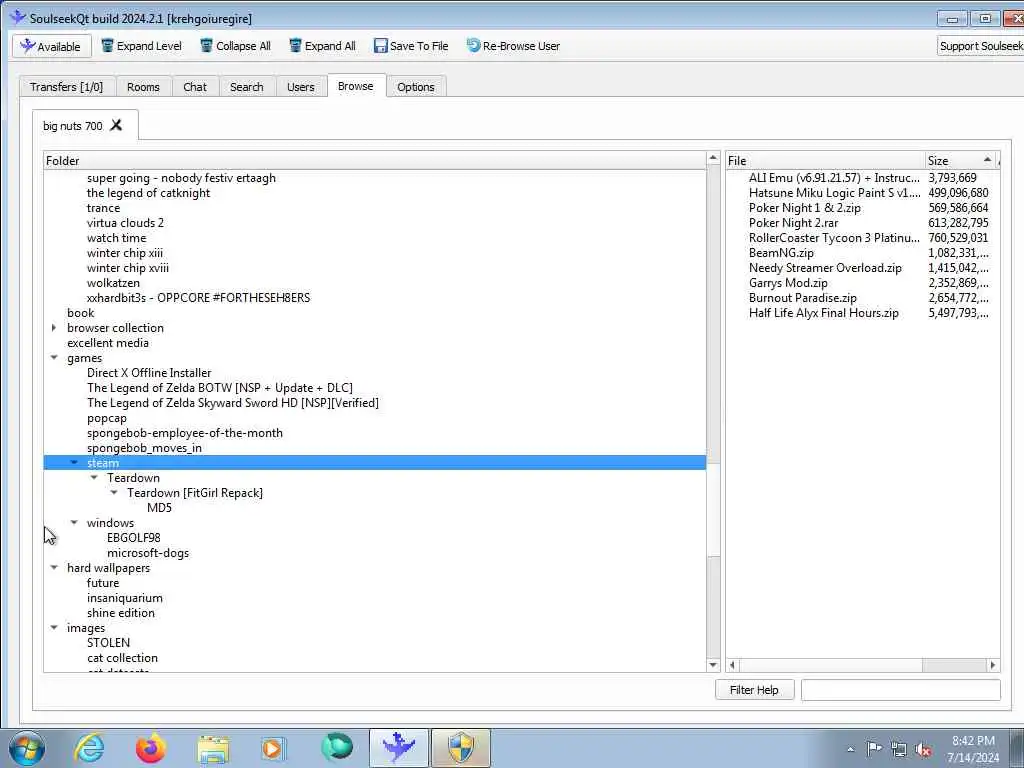Image resolution: width=1024 pixels, height=768 pixels.
Task: Click the Available status button
Action: pos(52,46)
